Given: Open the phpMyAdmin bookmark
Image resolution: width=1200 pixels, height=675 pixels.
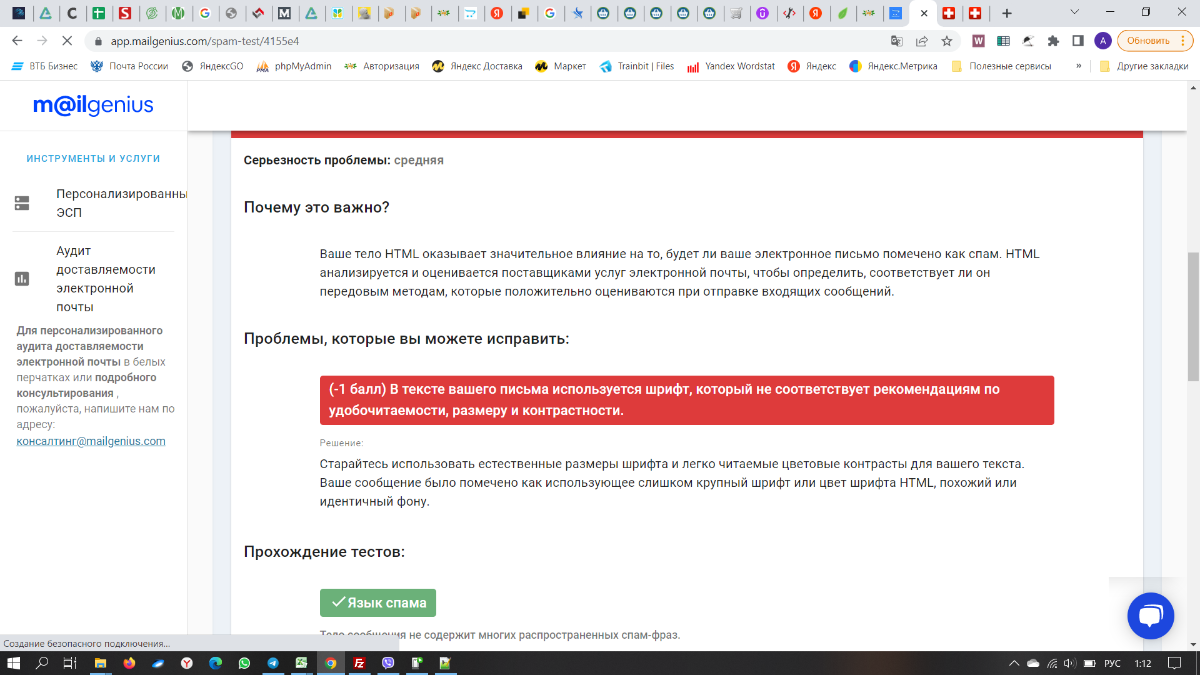Looking at the screenshot, I should 292,66.
